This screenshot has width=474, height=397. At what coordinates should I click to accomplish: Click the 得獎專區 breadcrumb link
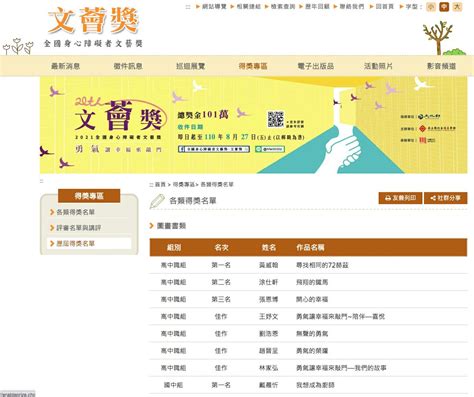[183, 184]
